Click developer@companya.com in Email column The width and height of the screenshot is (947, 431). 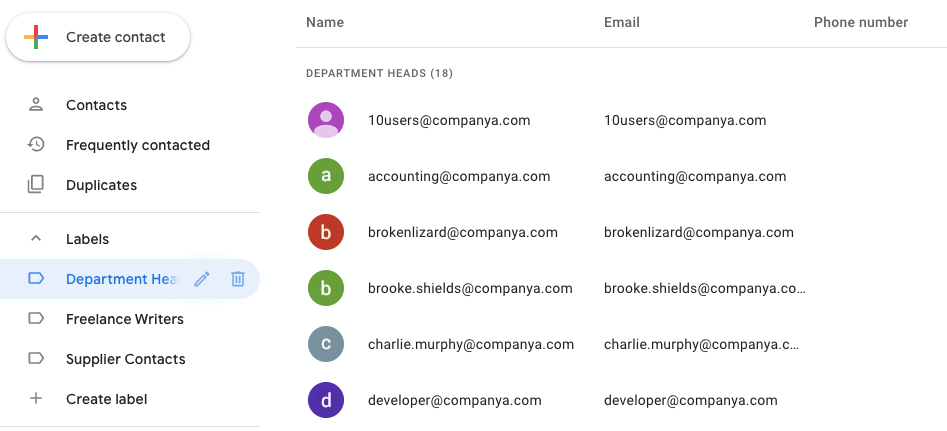coord(690,400)
